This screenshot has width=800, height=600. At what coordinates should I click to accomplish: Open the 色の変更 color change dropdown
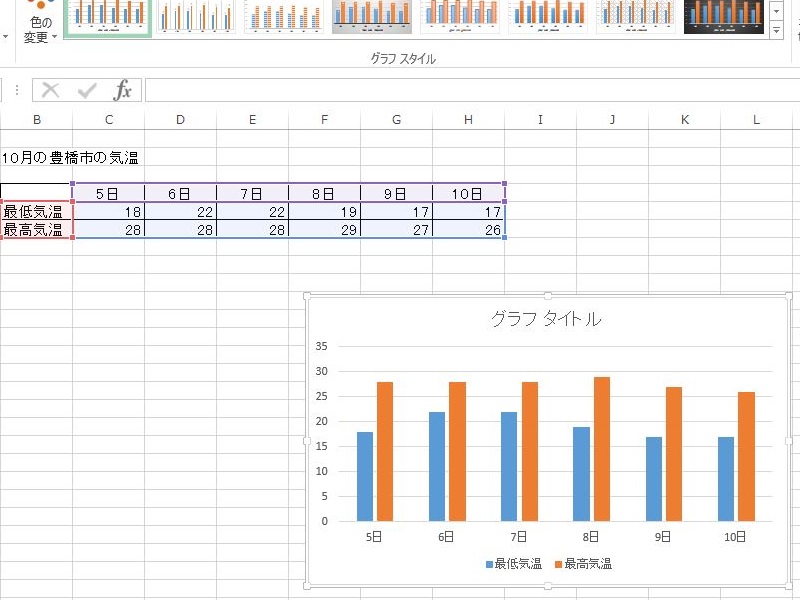(x=40, y=30)
